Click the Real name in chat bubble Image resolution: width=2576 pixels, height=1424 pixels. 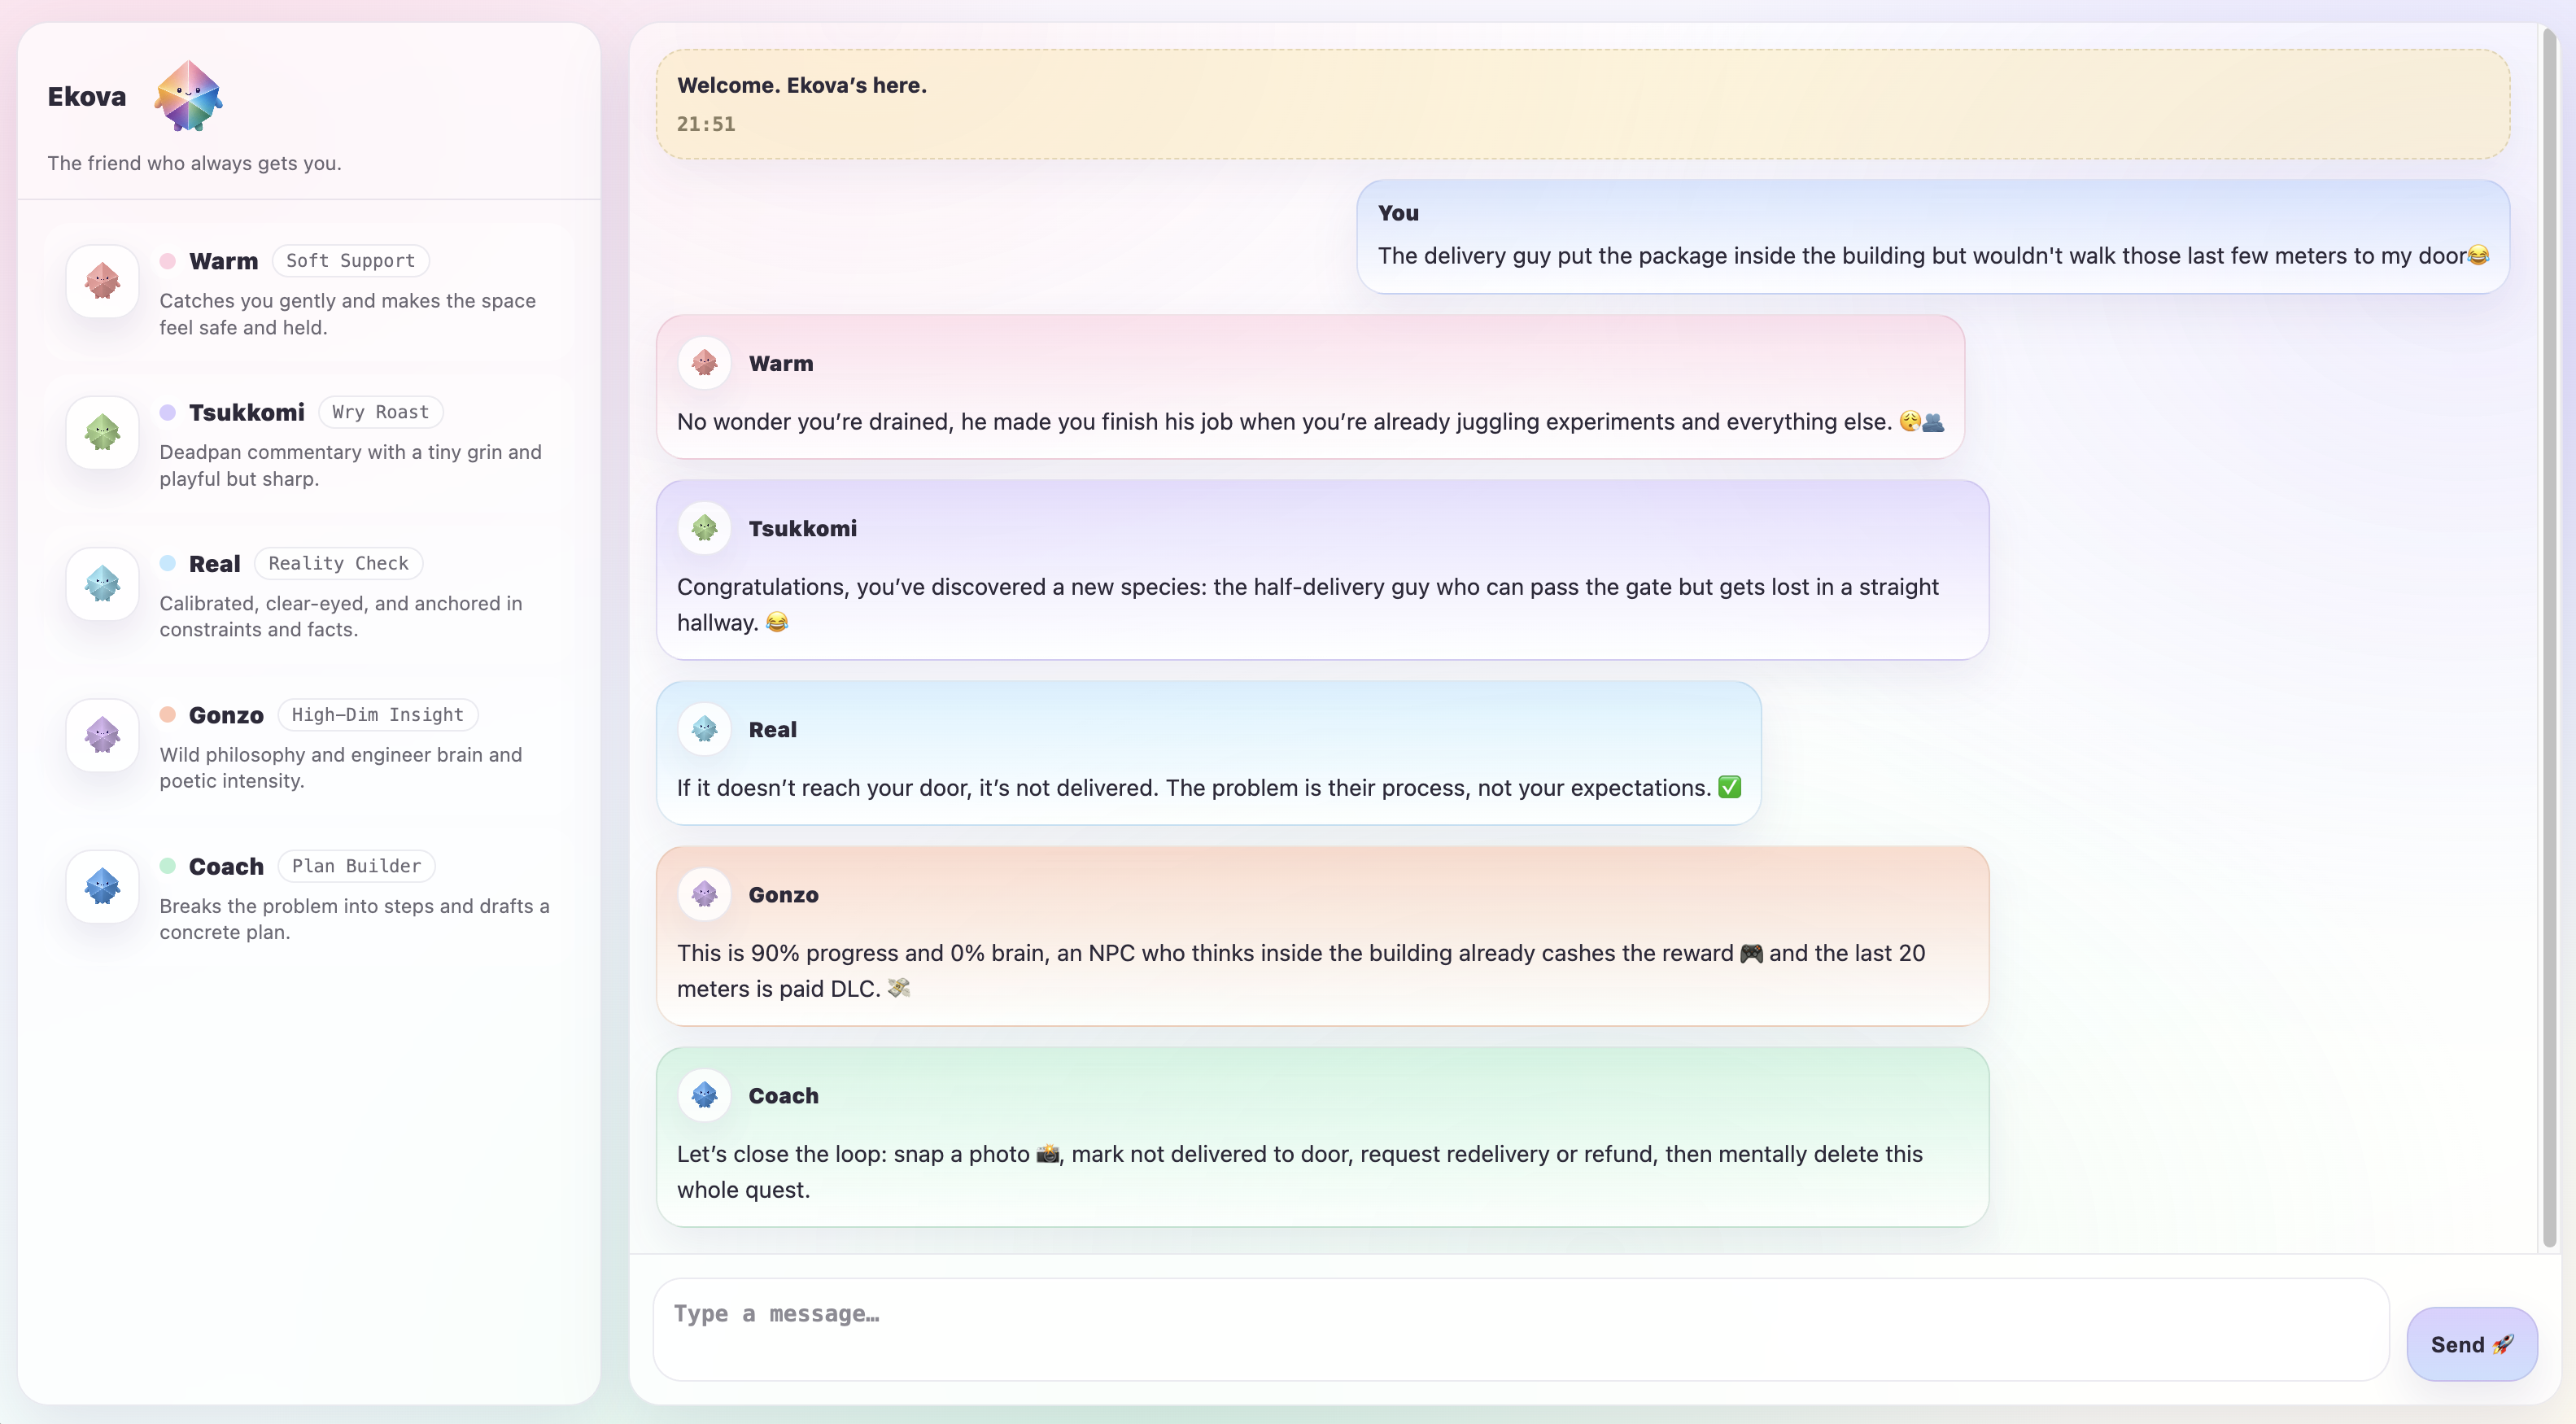[772, 729]
